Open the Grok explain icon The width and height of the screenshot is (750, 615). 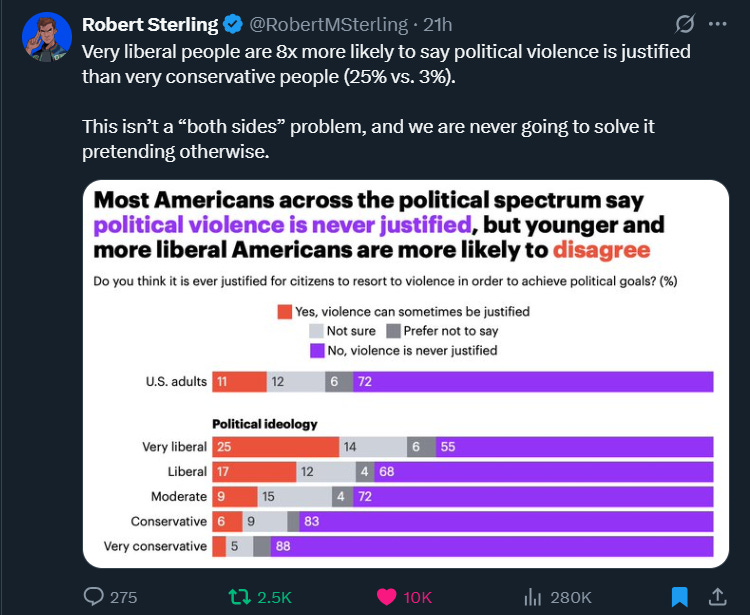click(684, 24)
